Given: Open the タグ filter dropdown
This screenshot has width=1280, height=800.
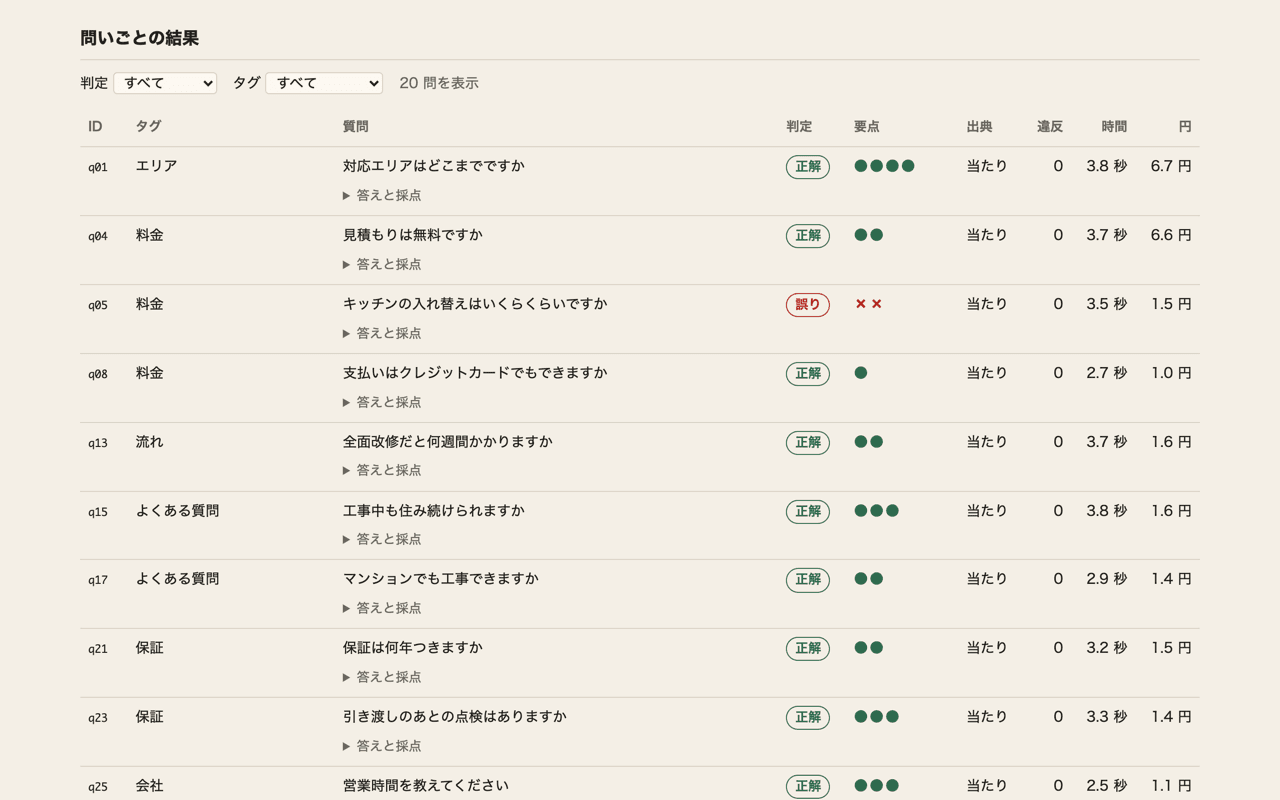Looking at the screenshot, I should pos(324,83).
